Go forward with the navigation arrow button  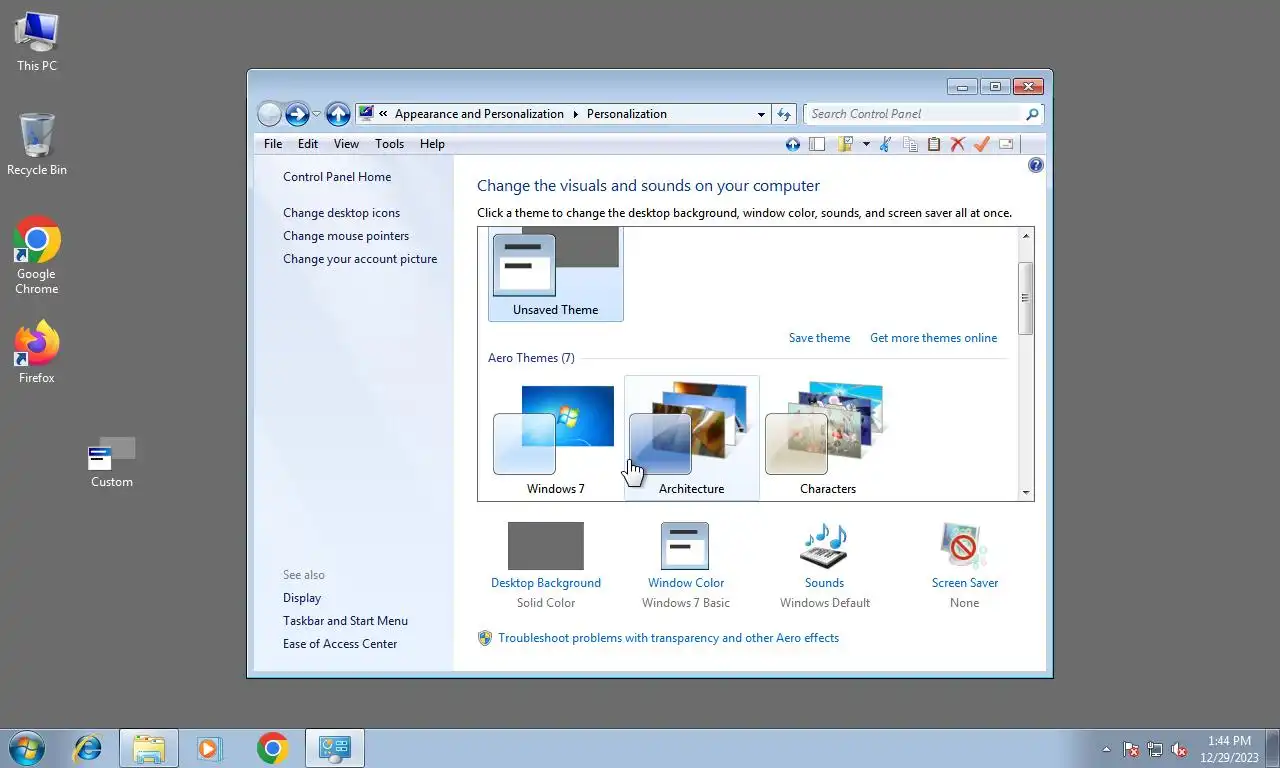point(297,114)
